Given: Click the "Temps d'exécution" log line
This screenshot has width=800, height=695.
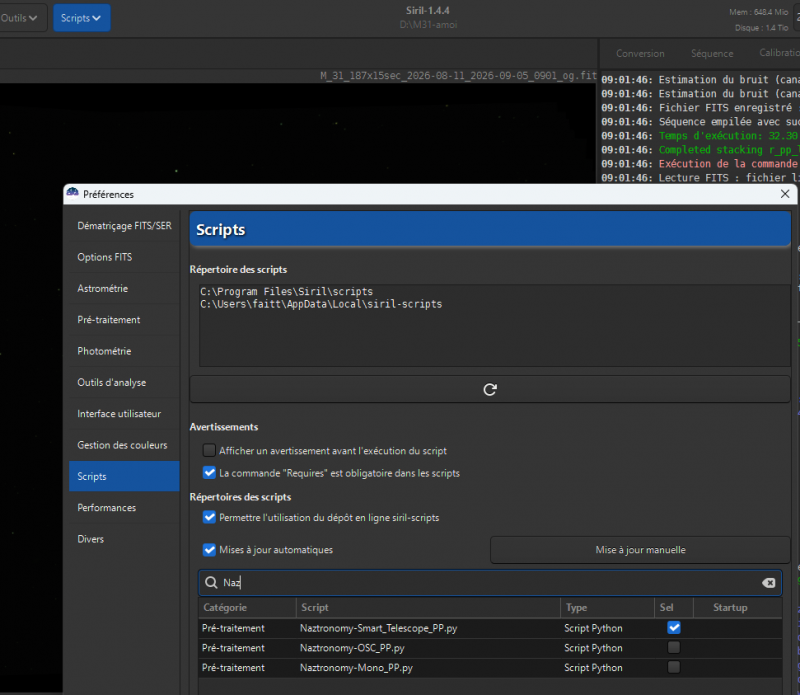Looking at the screenshot, I should point(699,136).
